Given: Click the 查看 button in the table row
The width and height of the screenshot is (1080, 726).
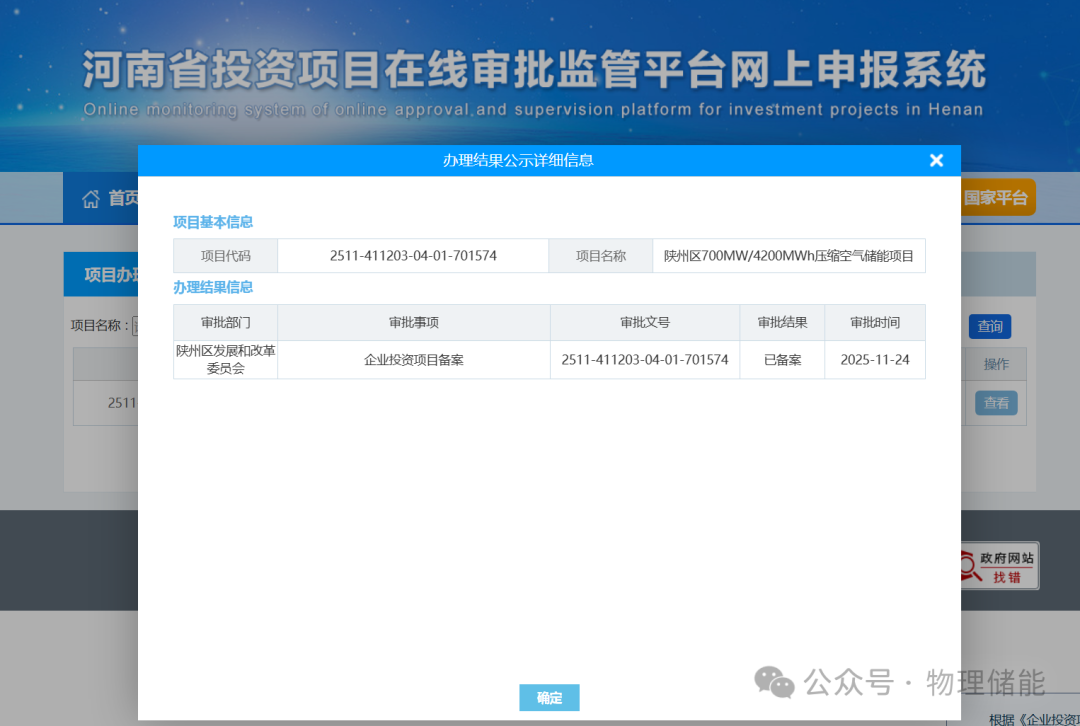Looking at the screenshot, I should click(x=996, y=403).
